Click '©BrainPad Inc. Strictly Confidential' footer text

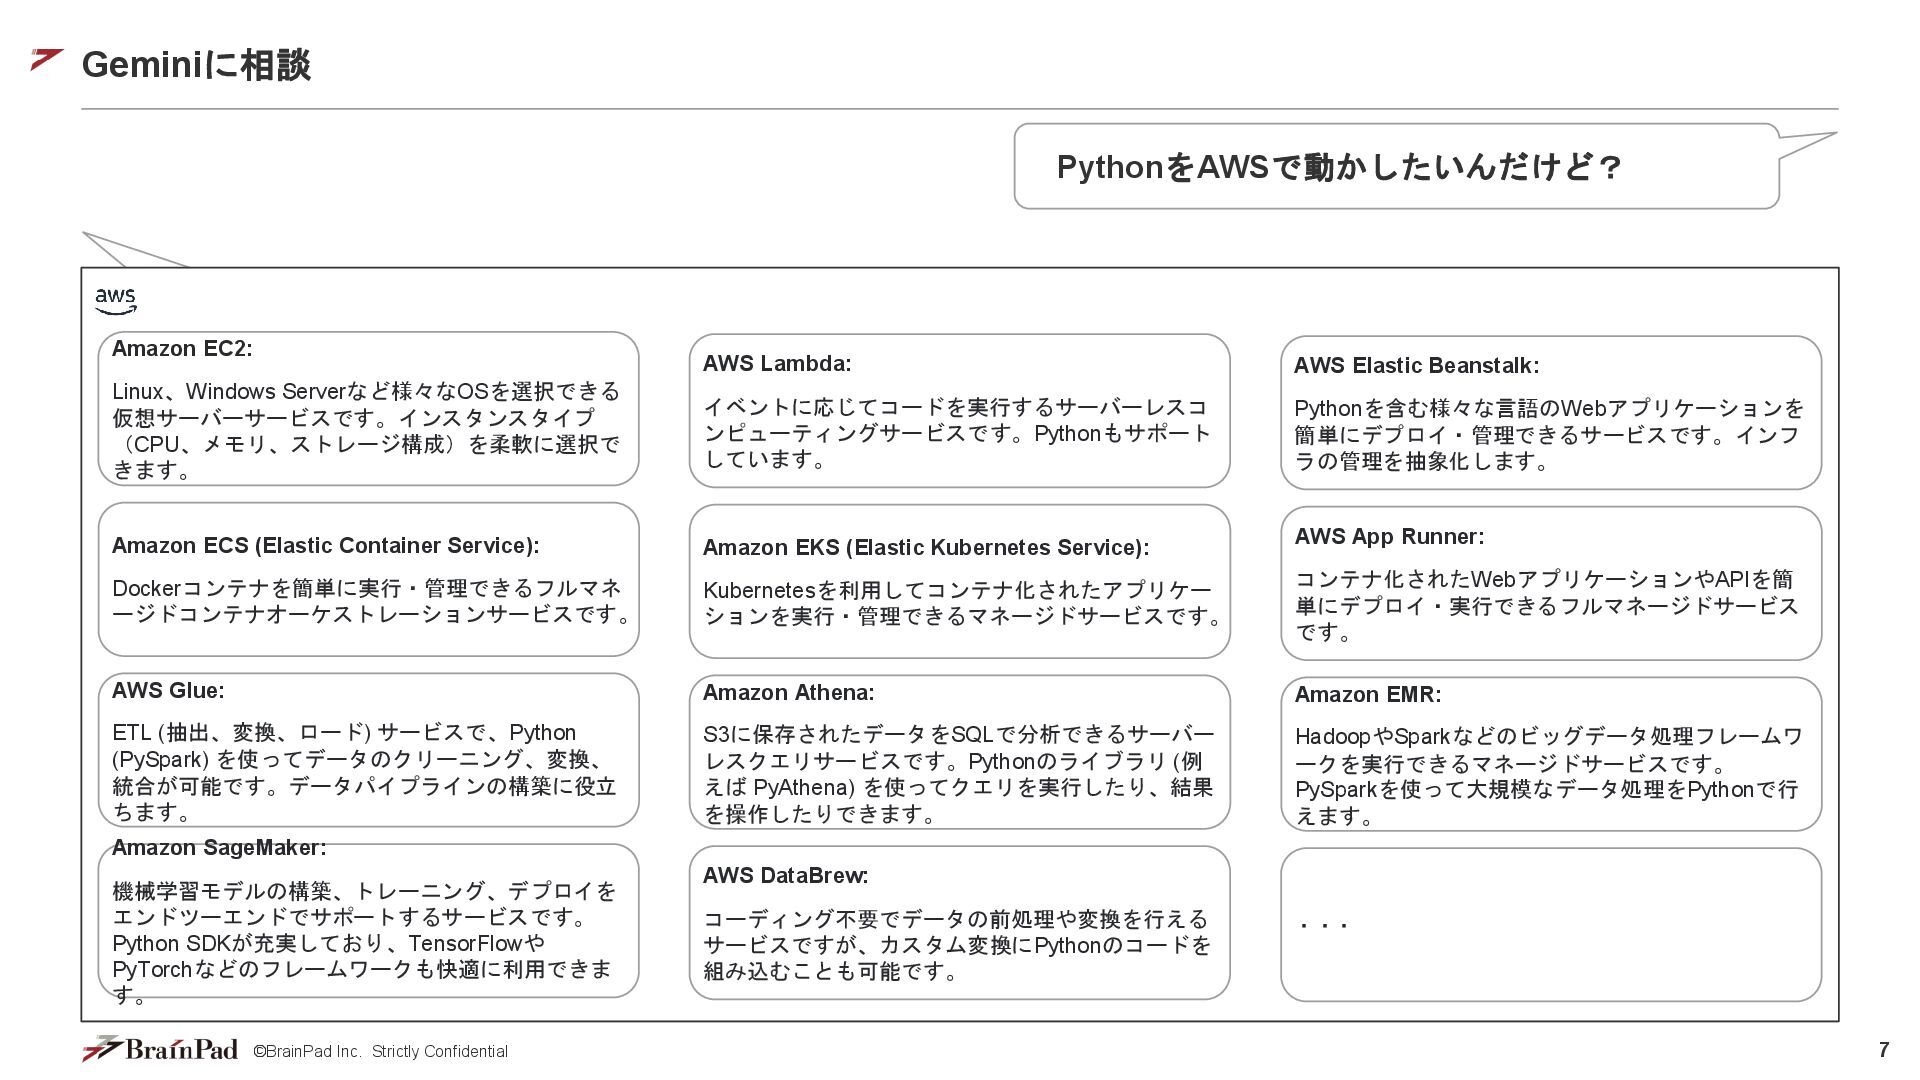point(380,1052)
